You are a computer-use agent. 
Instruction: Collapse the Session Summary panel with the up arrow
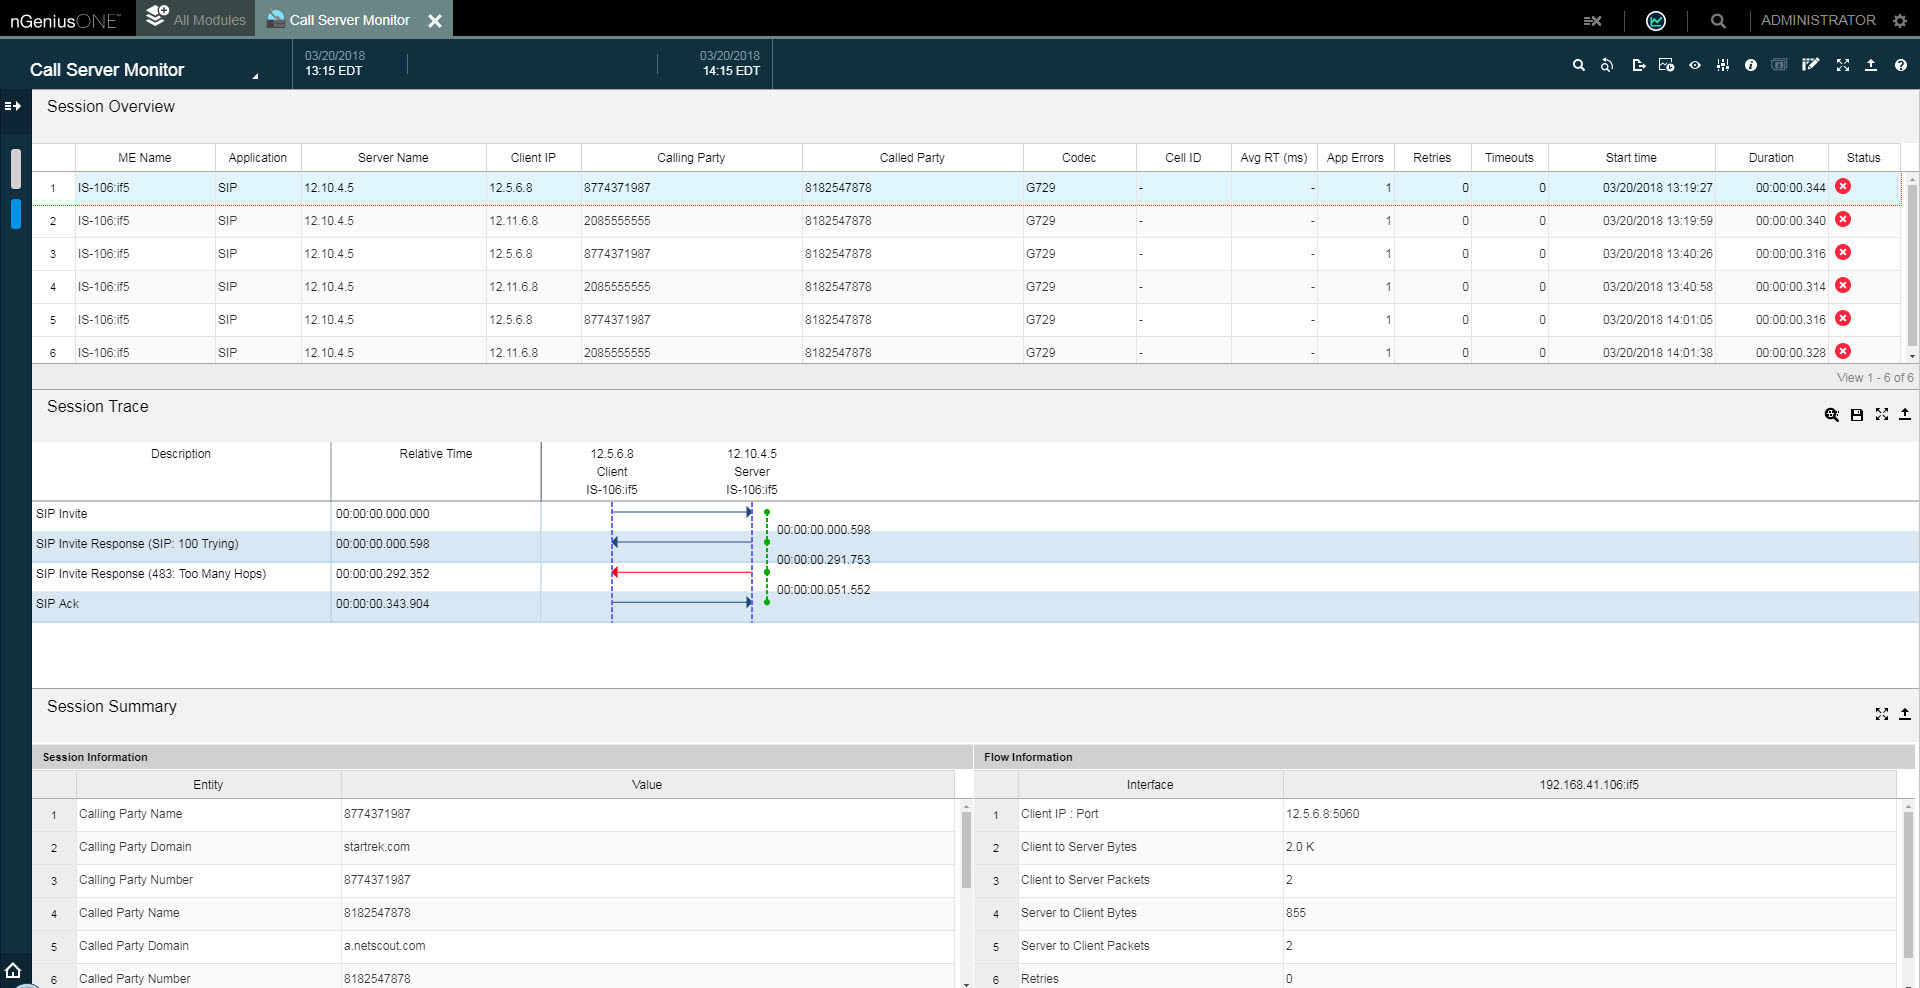click(x=1905, y=714)
